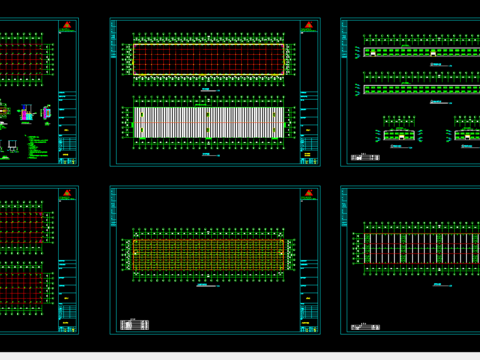Click the table at bottom of top-right sheet

[365, 157]
